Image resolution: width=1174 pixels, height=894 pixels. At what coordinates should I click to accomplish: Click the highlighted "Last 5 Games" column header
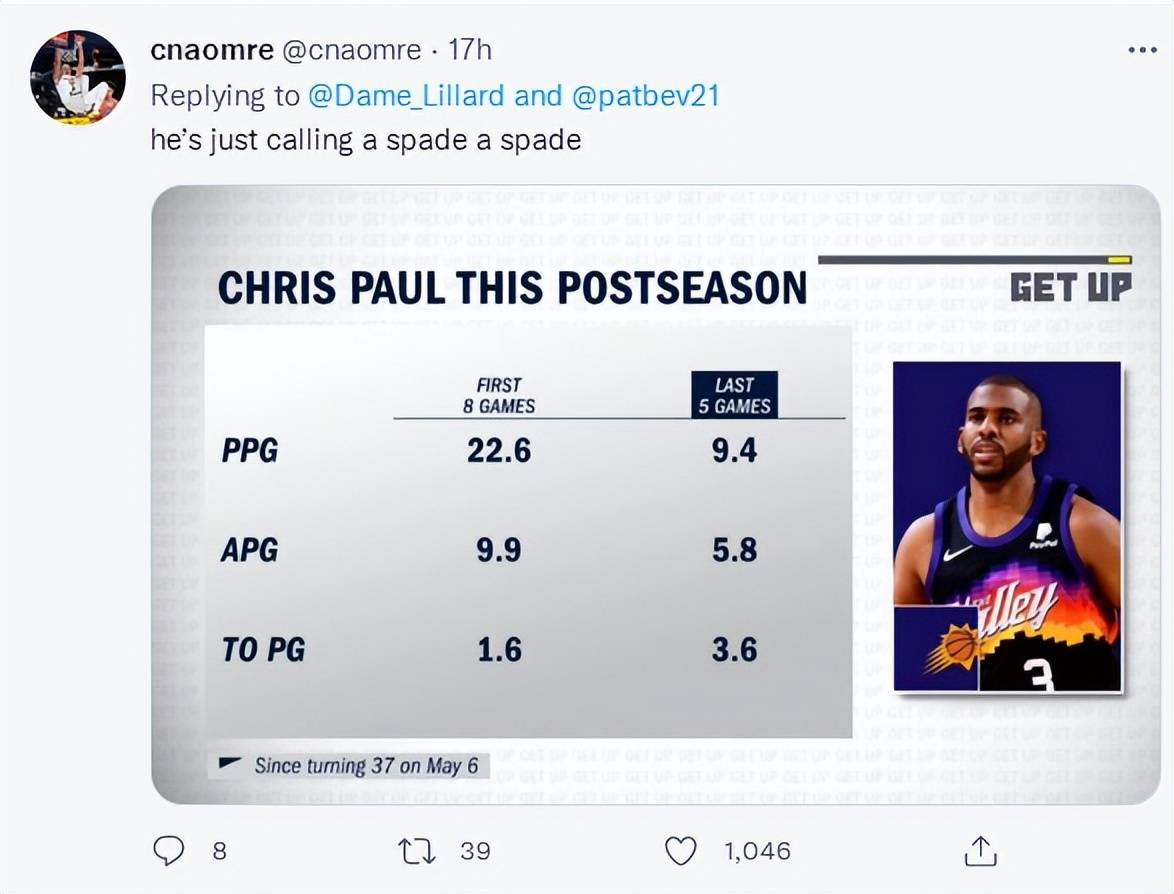coord(734,395)
